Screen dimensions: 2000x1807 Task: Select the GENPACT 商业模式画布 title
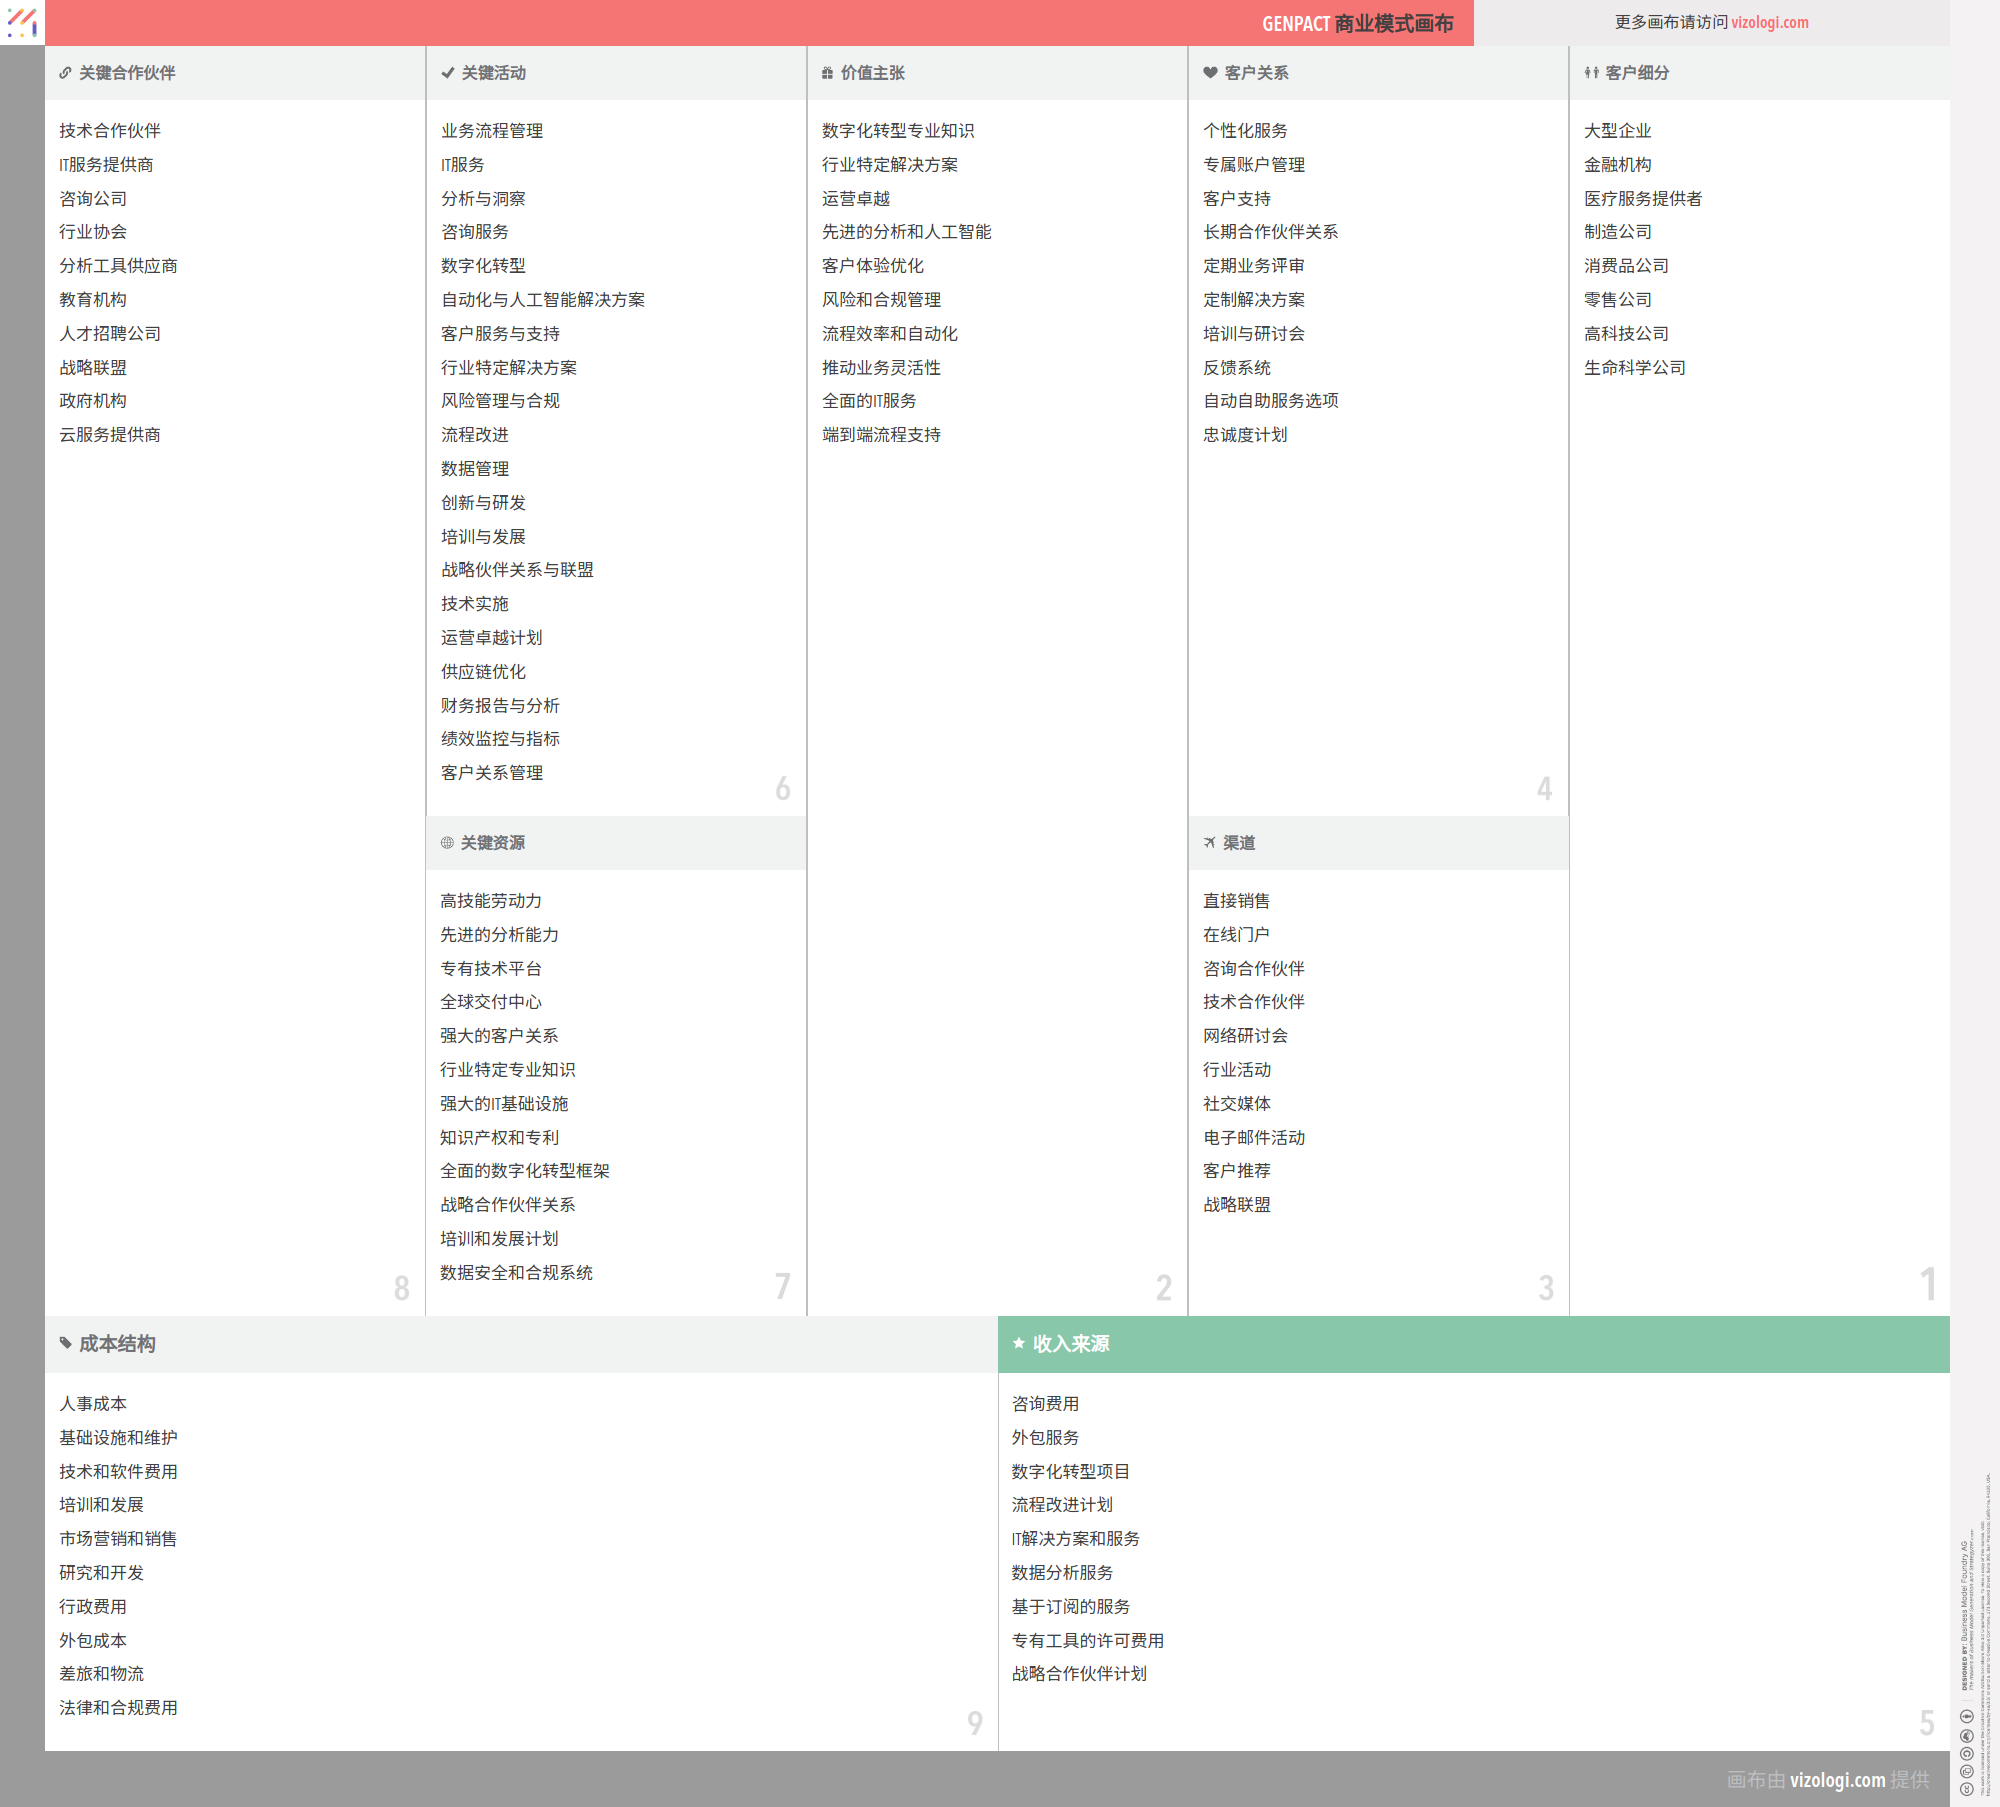pyautogui.click(x=1357, y=23)
